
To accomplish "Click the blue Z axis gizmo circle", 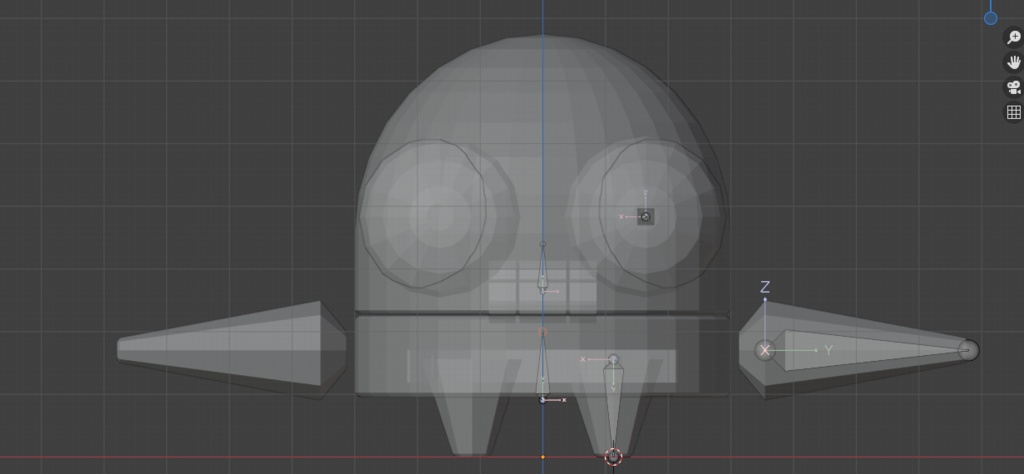I will pyautogui.click(x=991, y=18).
